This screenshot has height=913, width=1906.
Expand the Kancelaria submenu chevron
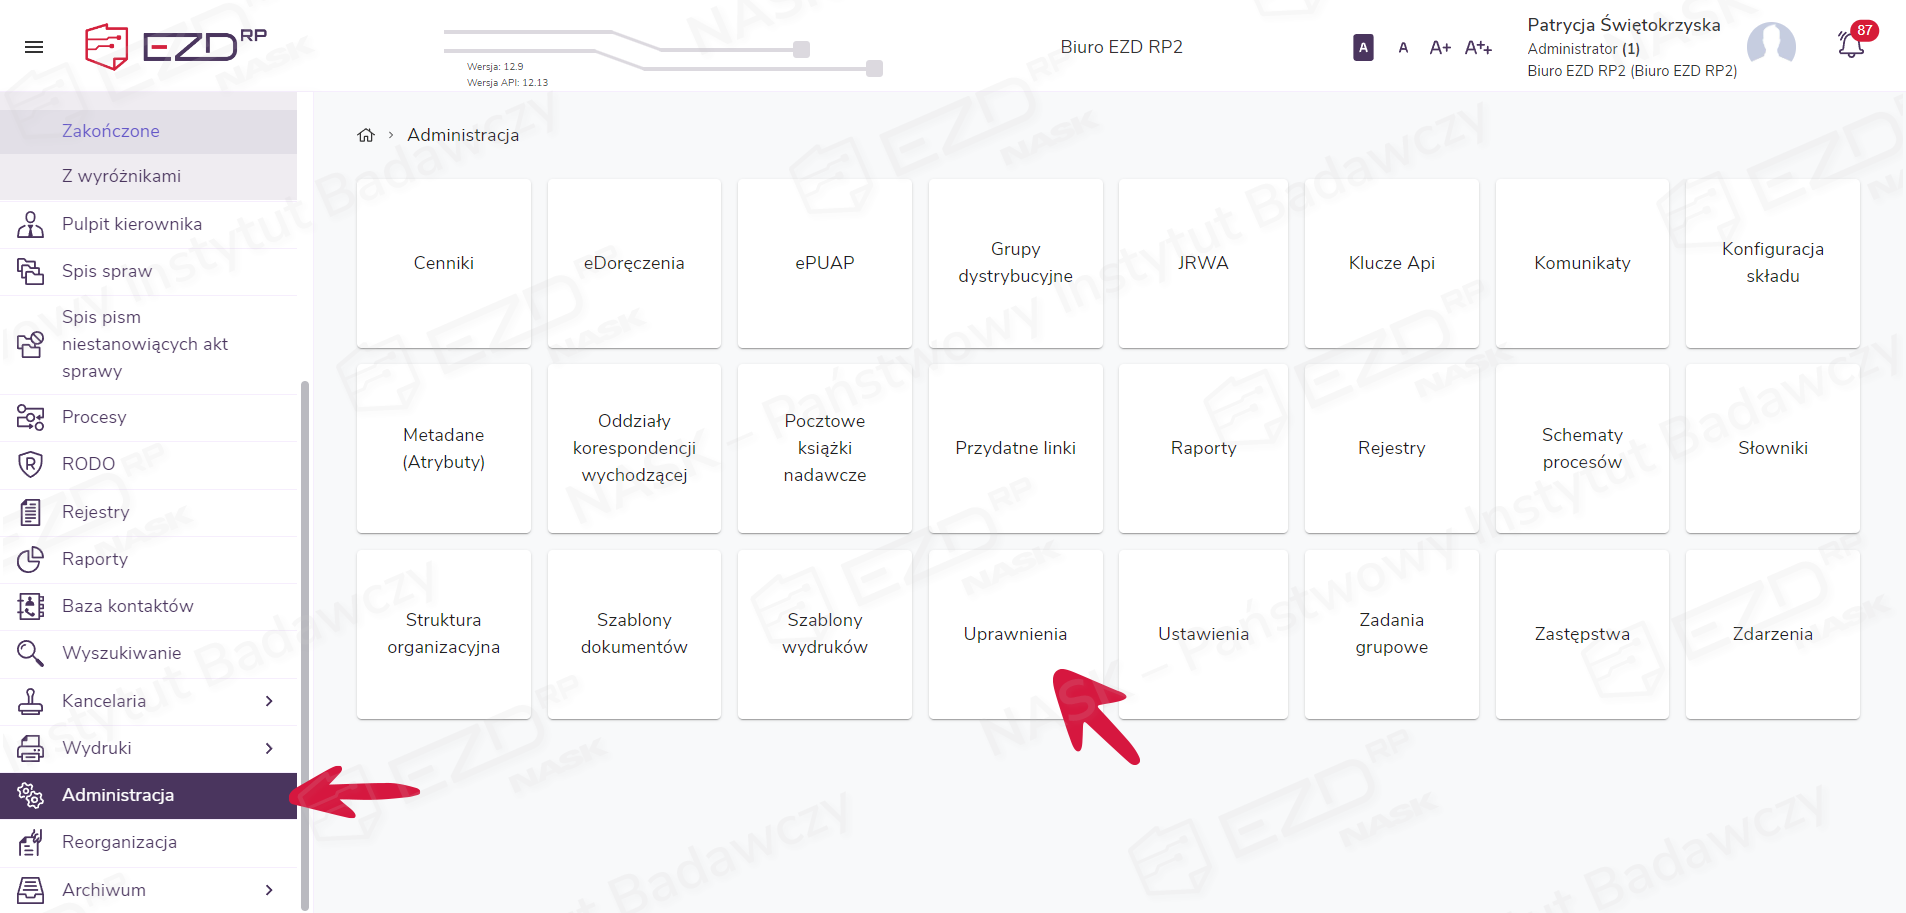coord(269,701)
